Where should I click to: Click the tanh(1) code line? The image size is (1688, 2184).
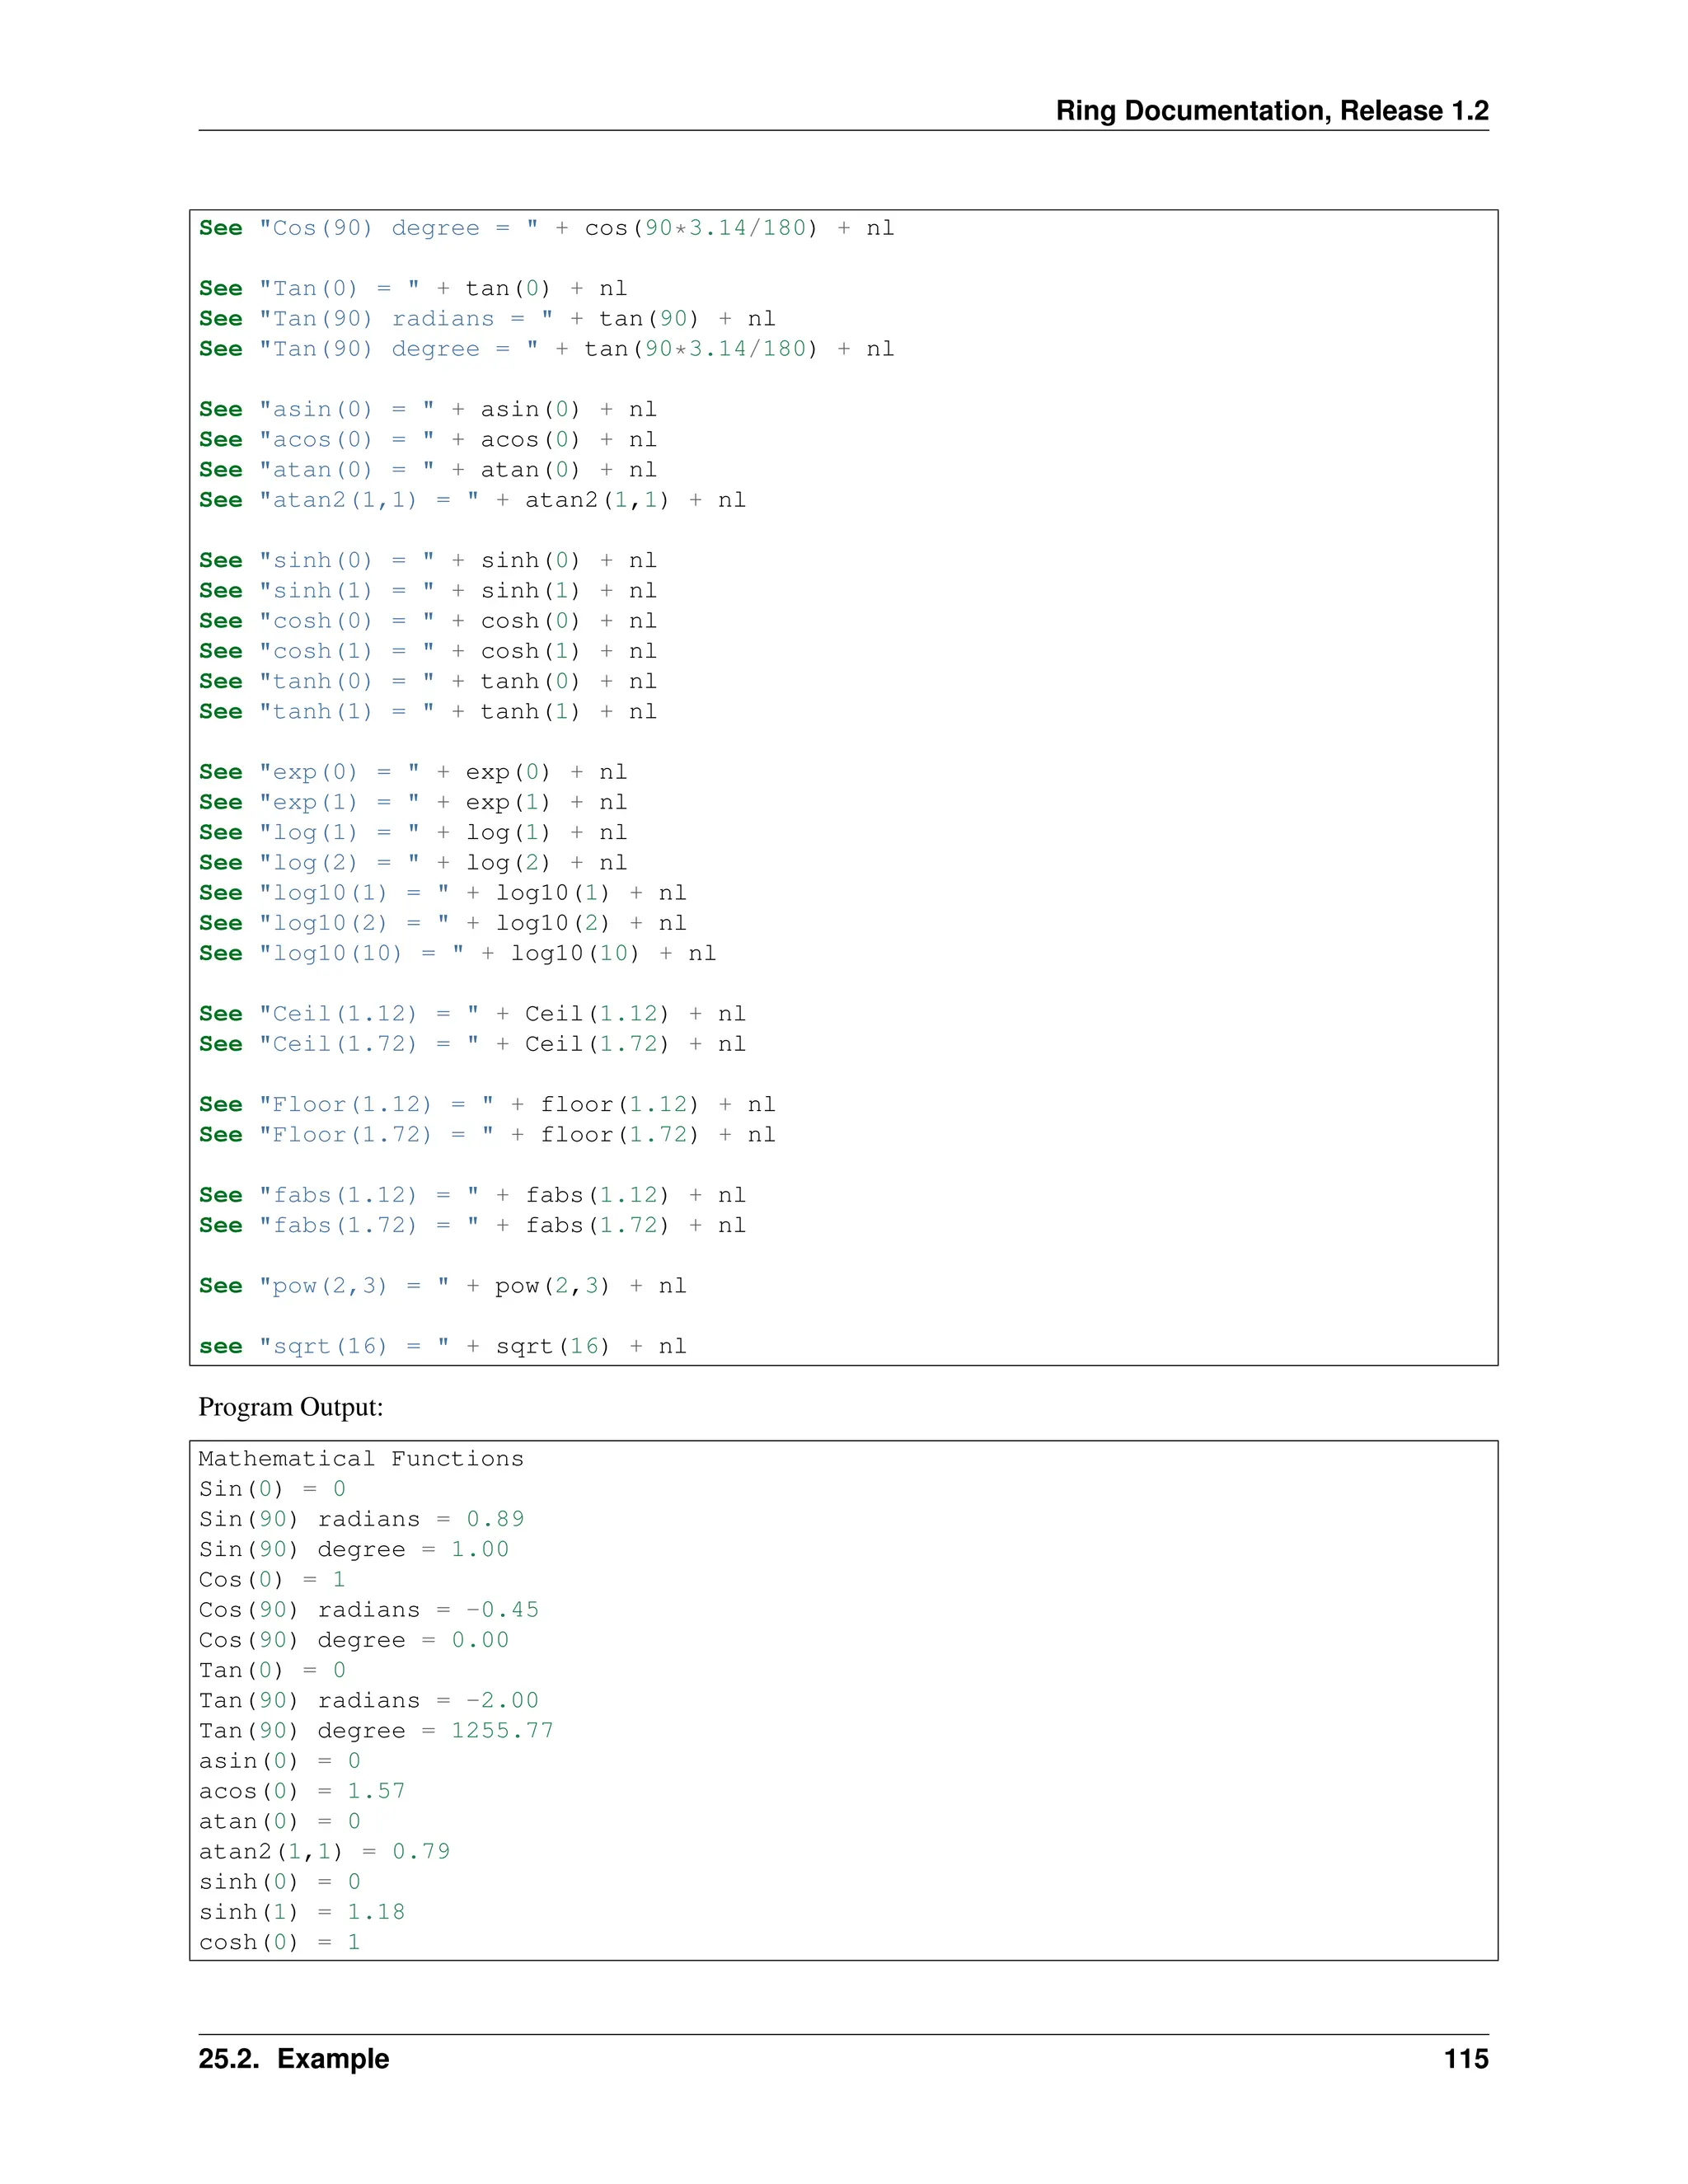[x=427, y=711]
